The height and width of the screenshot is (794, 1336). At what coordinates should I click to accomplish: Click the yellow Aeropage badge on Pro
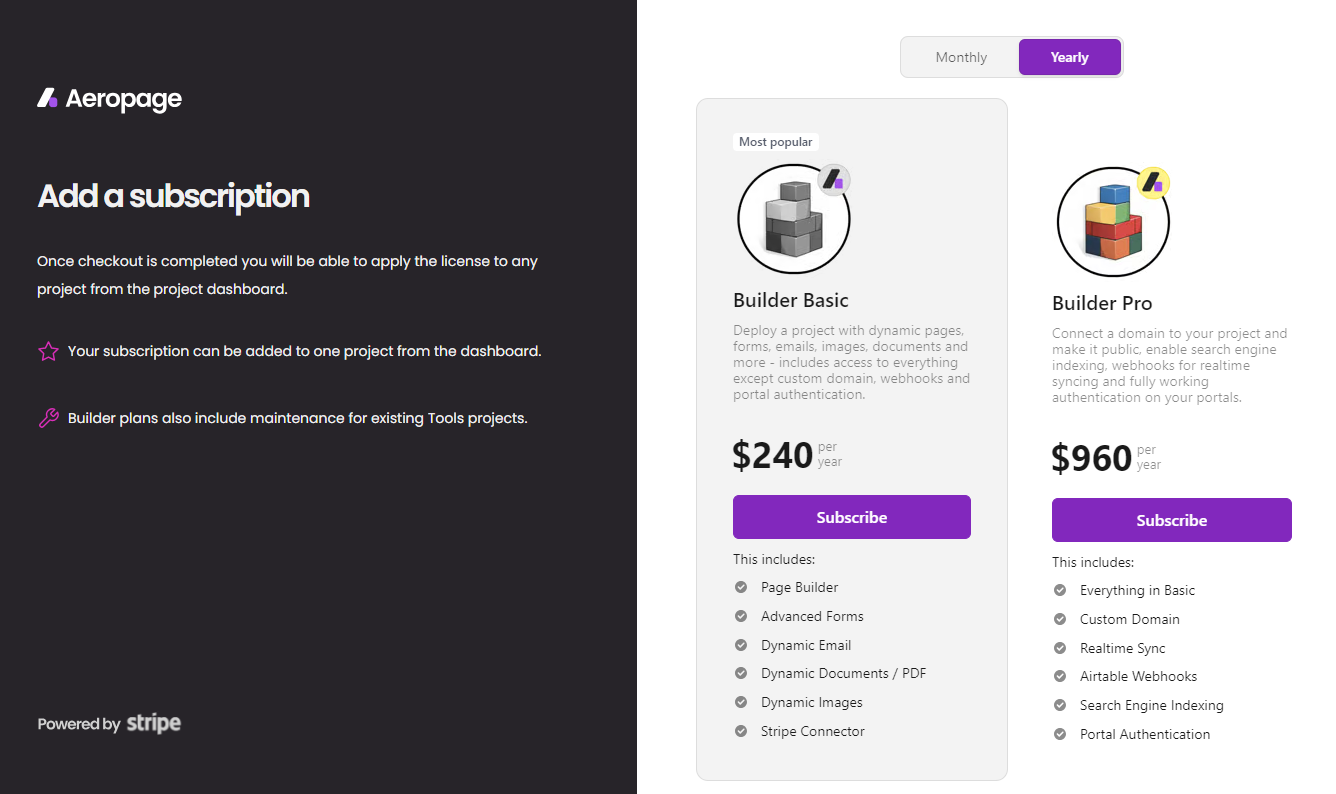(x=1154, y=183)
